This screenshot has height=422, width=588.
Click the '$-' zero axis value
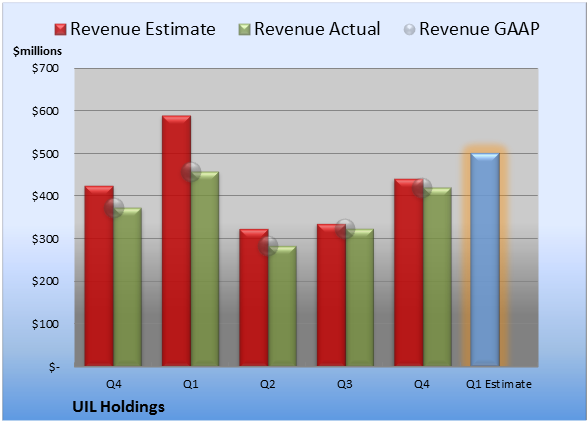coord(54,367)
